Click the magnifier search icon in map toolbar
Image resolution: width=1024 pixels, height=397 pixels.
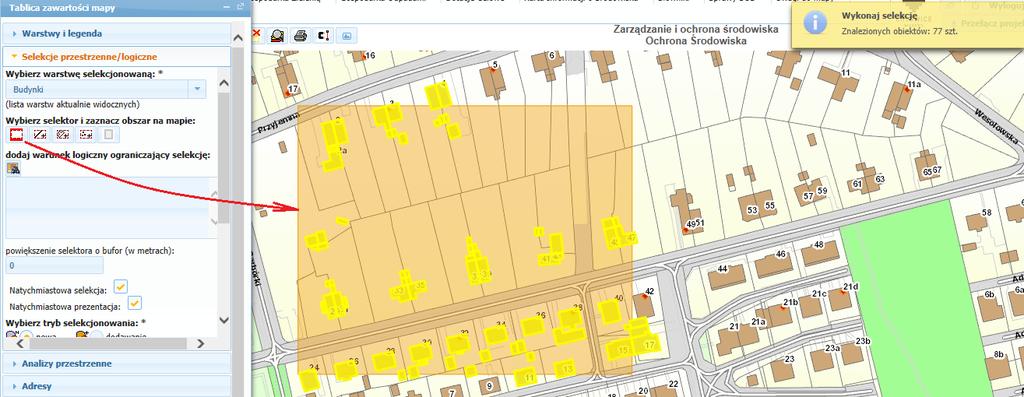[x=277, y=35]
